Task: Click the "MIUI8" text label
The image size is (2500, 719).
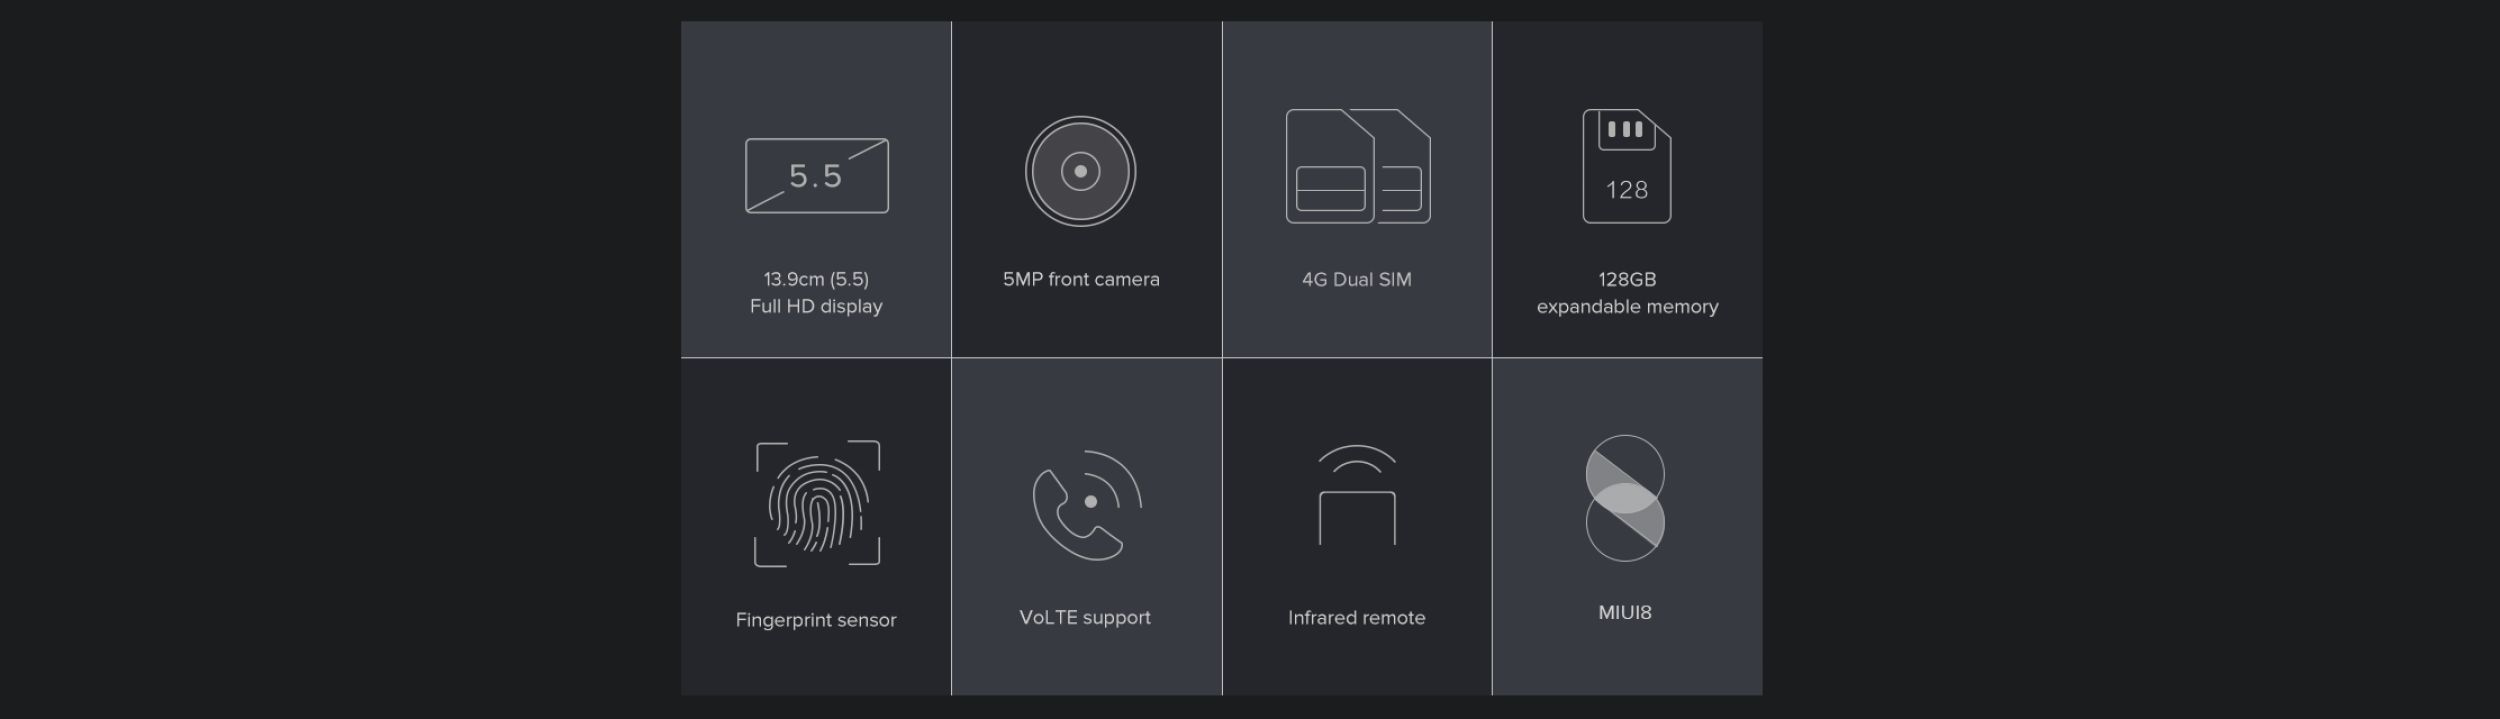Action: point(1625,612)
